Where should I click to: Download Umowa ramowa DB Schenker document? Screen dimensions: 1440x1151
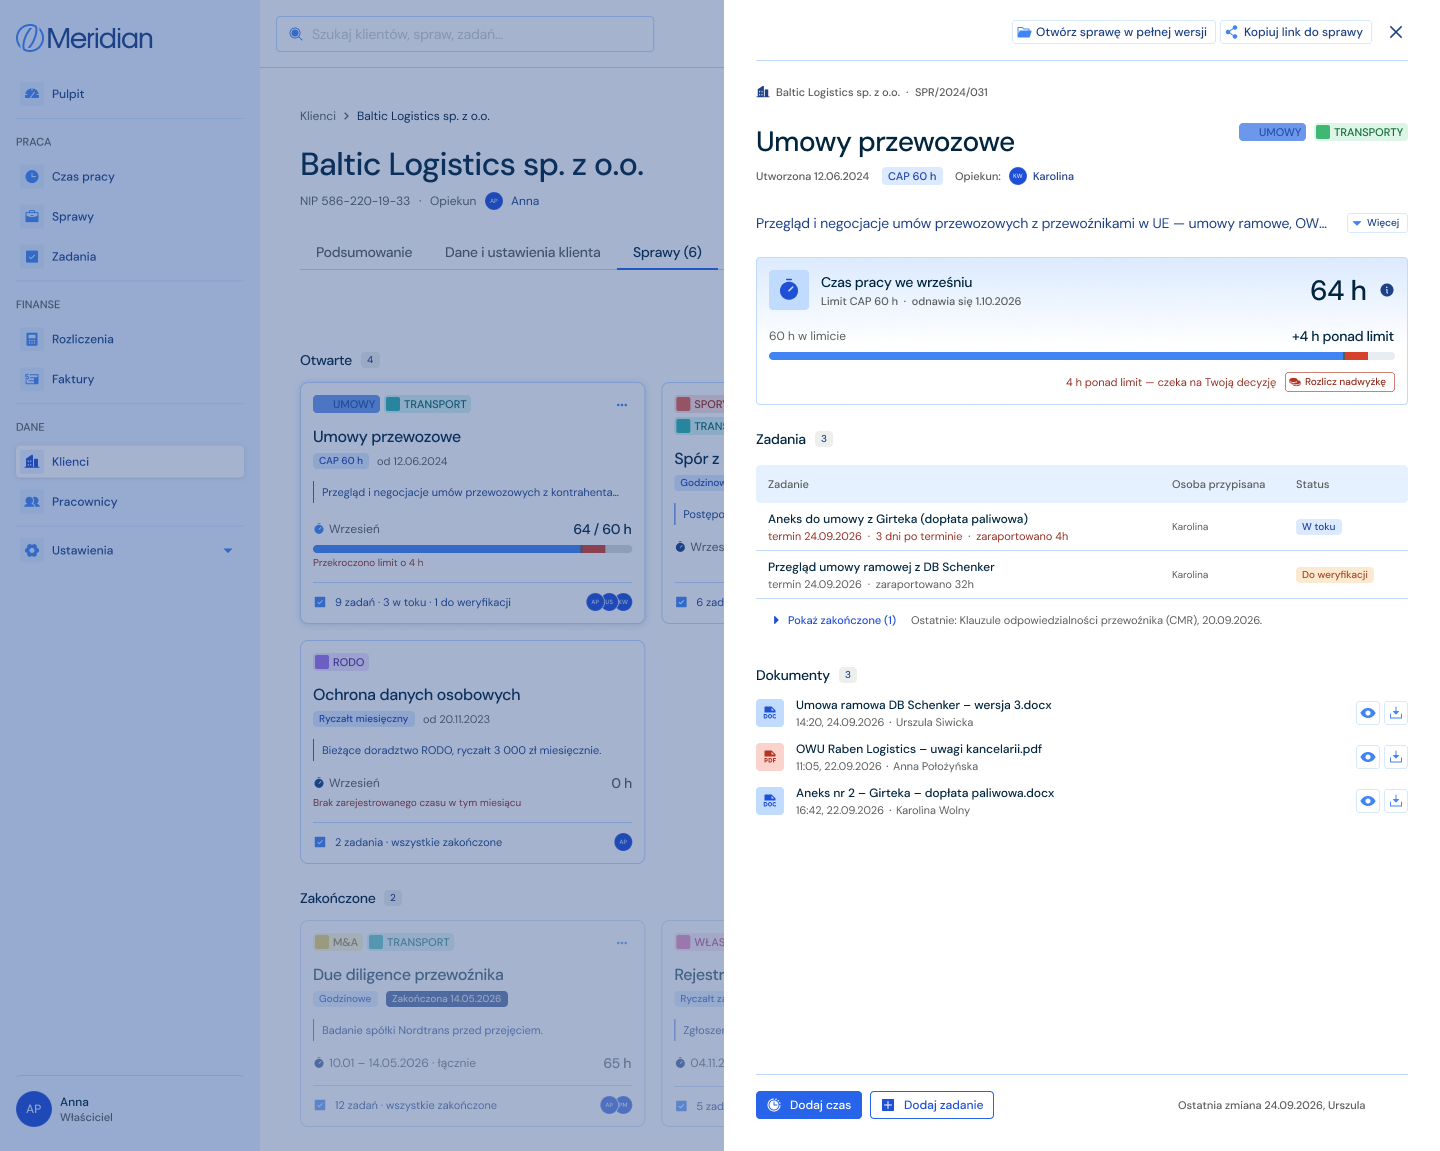(1396, 713)
